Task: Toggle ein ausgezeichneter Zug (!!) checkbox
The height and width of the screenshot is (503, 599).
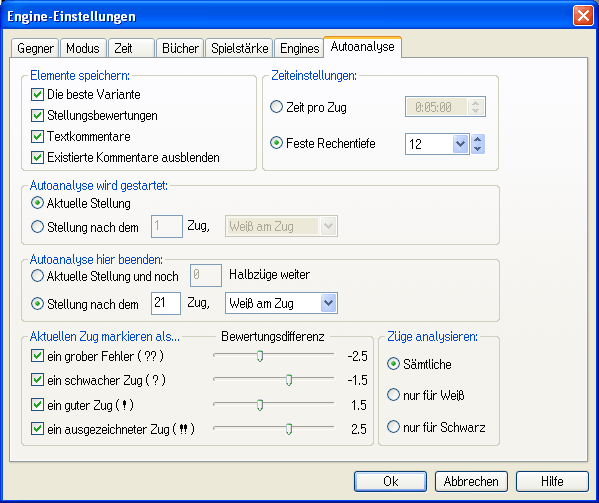Action: [x=37, y=429]
